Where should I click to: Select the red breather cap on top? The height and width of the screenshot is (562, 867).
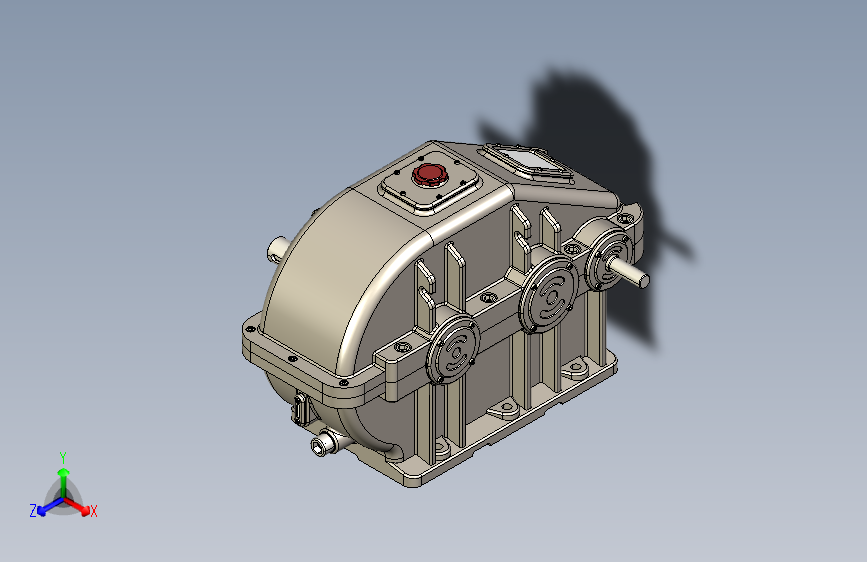(430, 174)
